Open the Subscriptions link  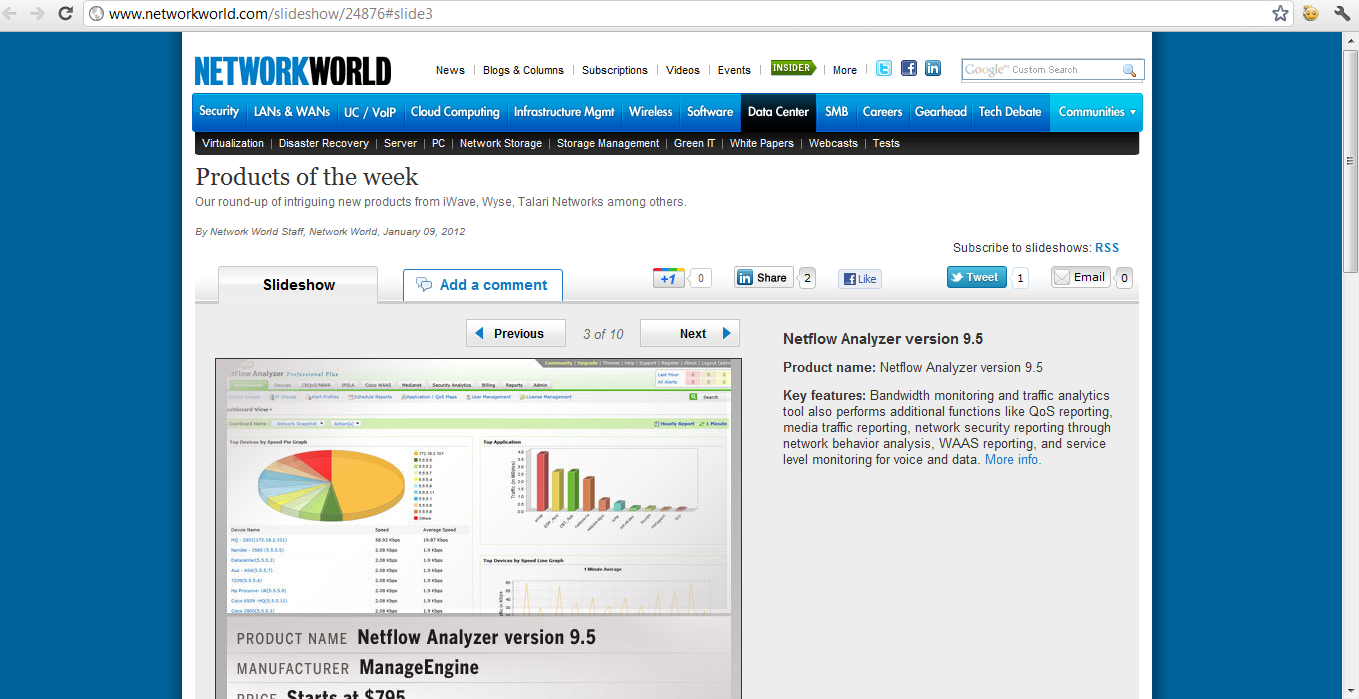click(615, 70)
